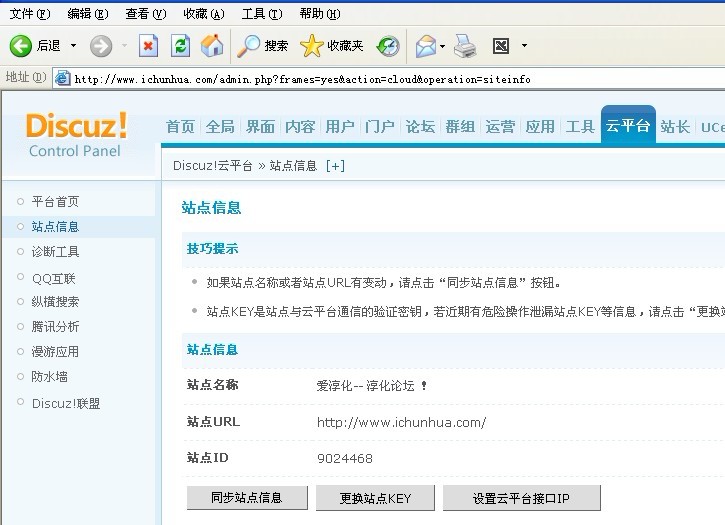Screen dimensions: 725x525
Task: Expand the Mail dropdown arrow
Action: coord(442,46)
